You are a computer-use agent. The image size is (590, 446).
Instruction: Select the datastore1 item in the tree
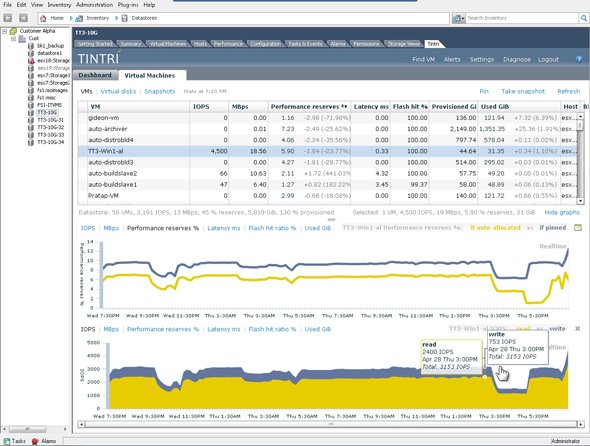click(x=49, y=53)
